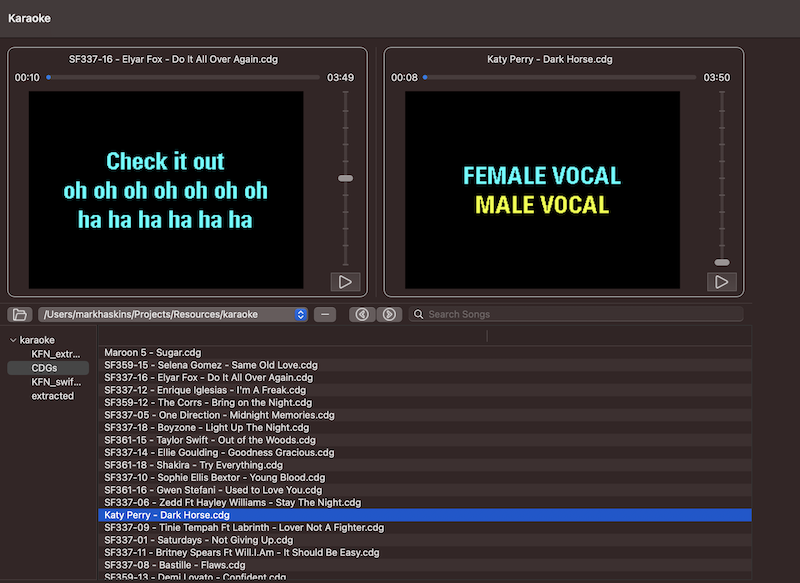The image size is (800, 583).
Task: Select Sophie Ellis Bextor - Young Blood.cdg
Action: click(x=424, y=477)
